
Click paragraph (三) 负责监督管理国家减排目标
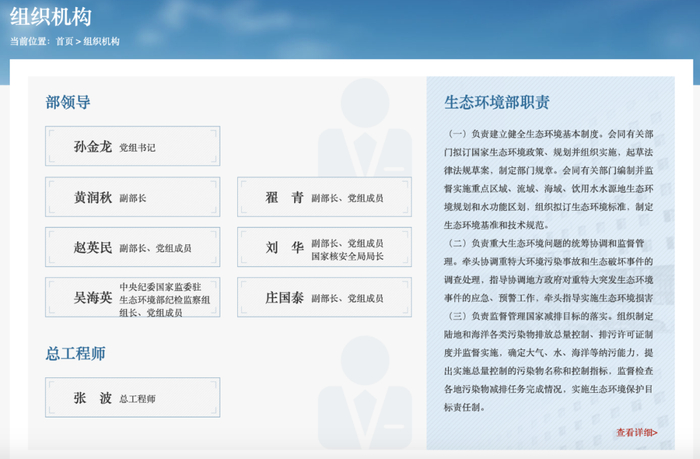(548, 362)
